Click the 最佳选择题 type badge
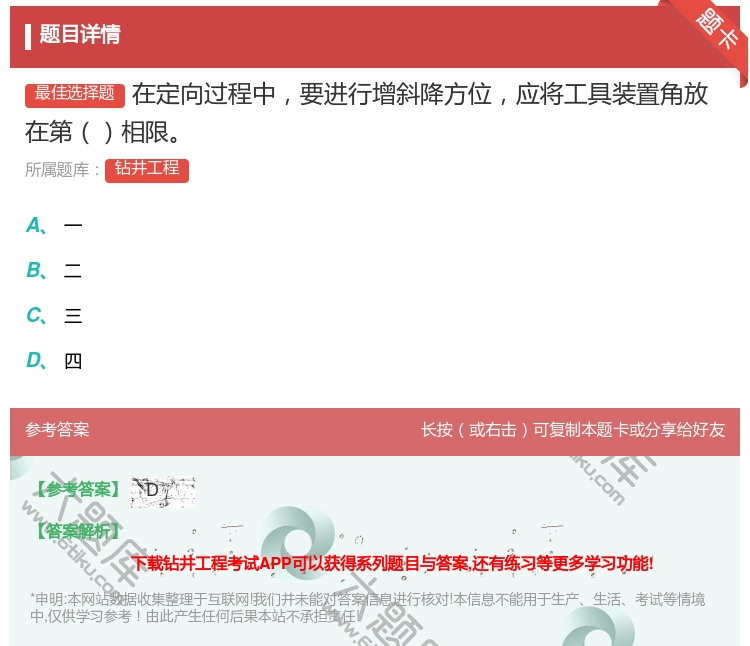Viewport: 750px width, 646px height. 75,95
